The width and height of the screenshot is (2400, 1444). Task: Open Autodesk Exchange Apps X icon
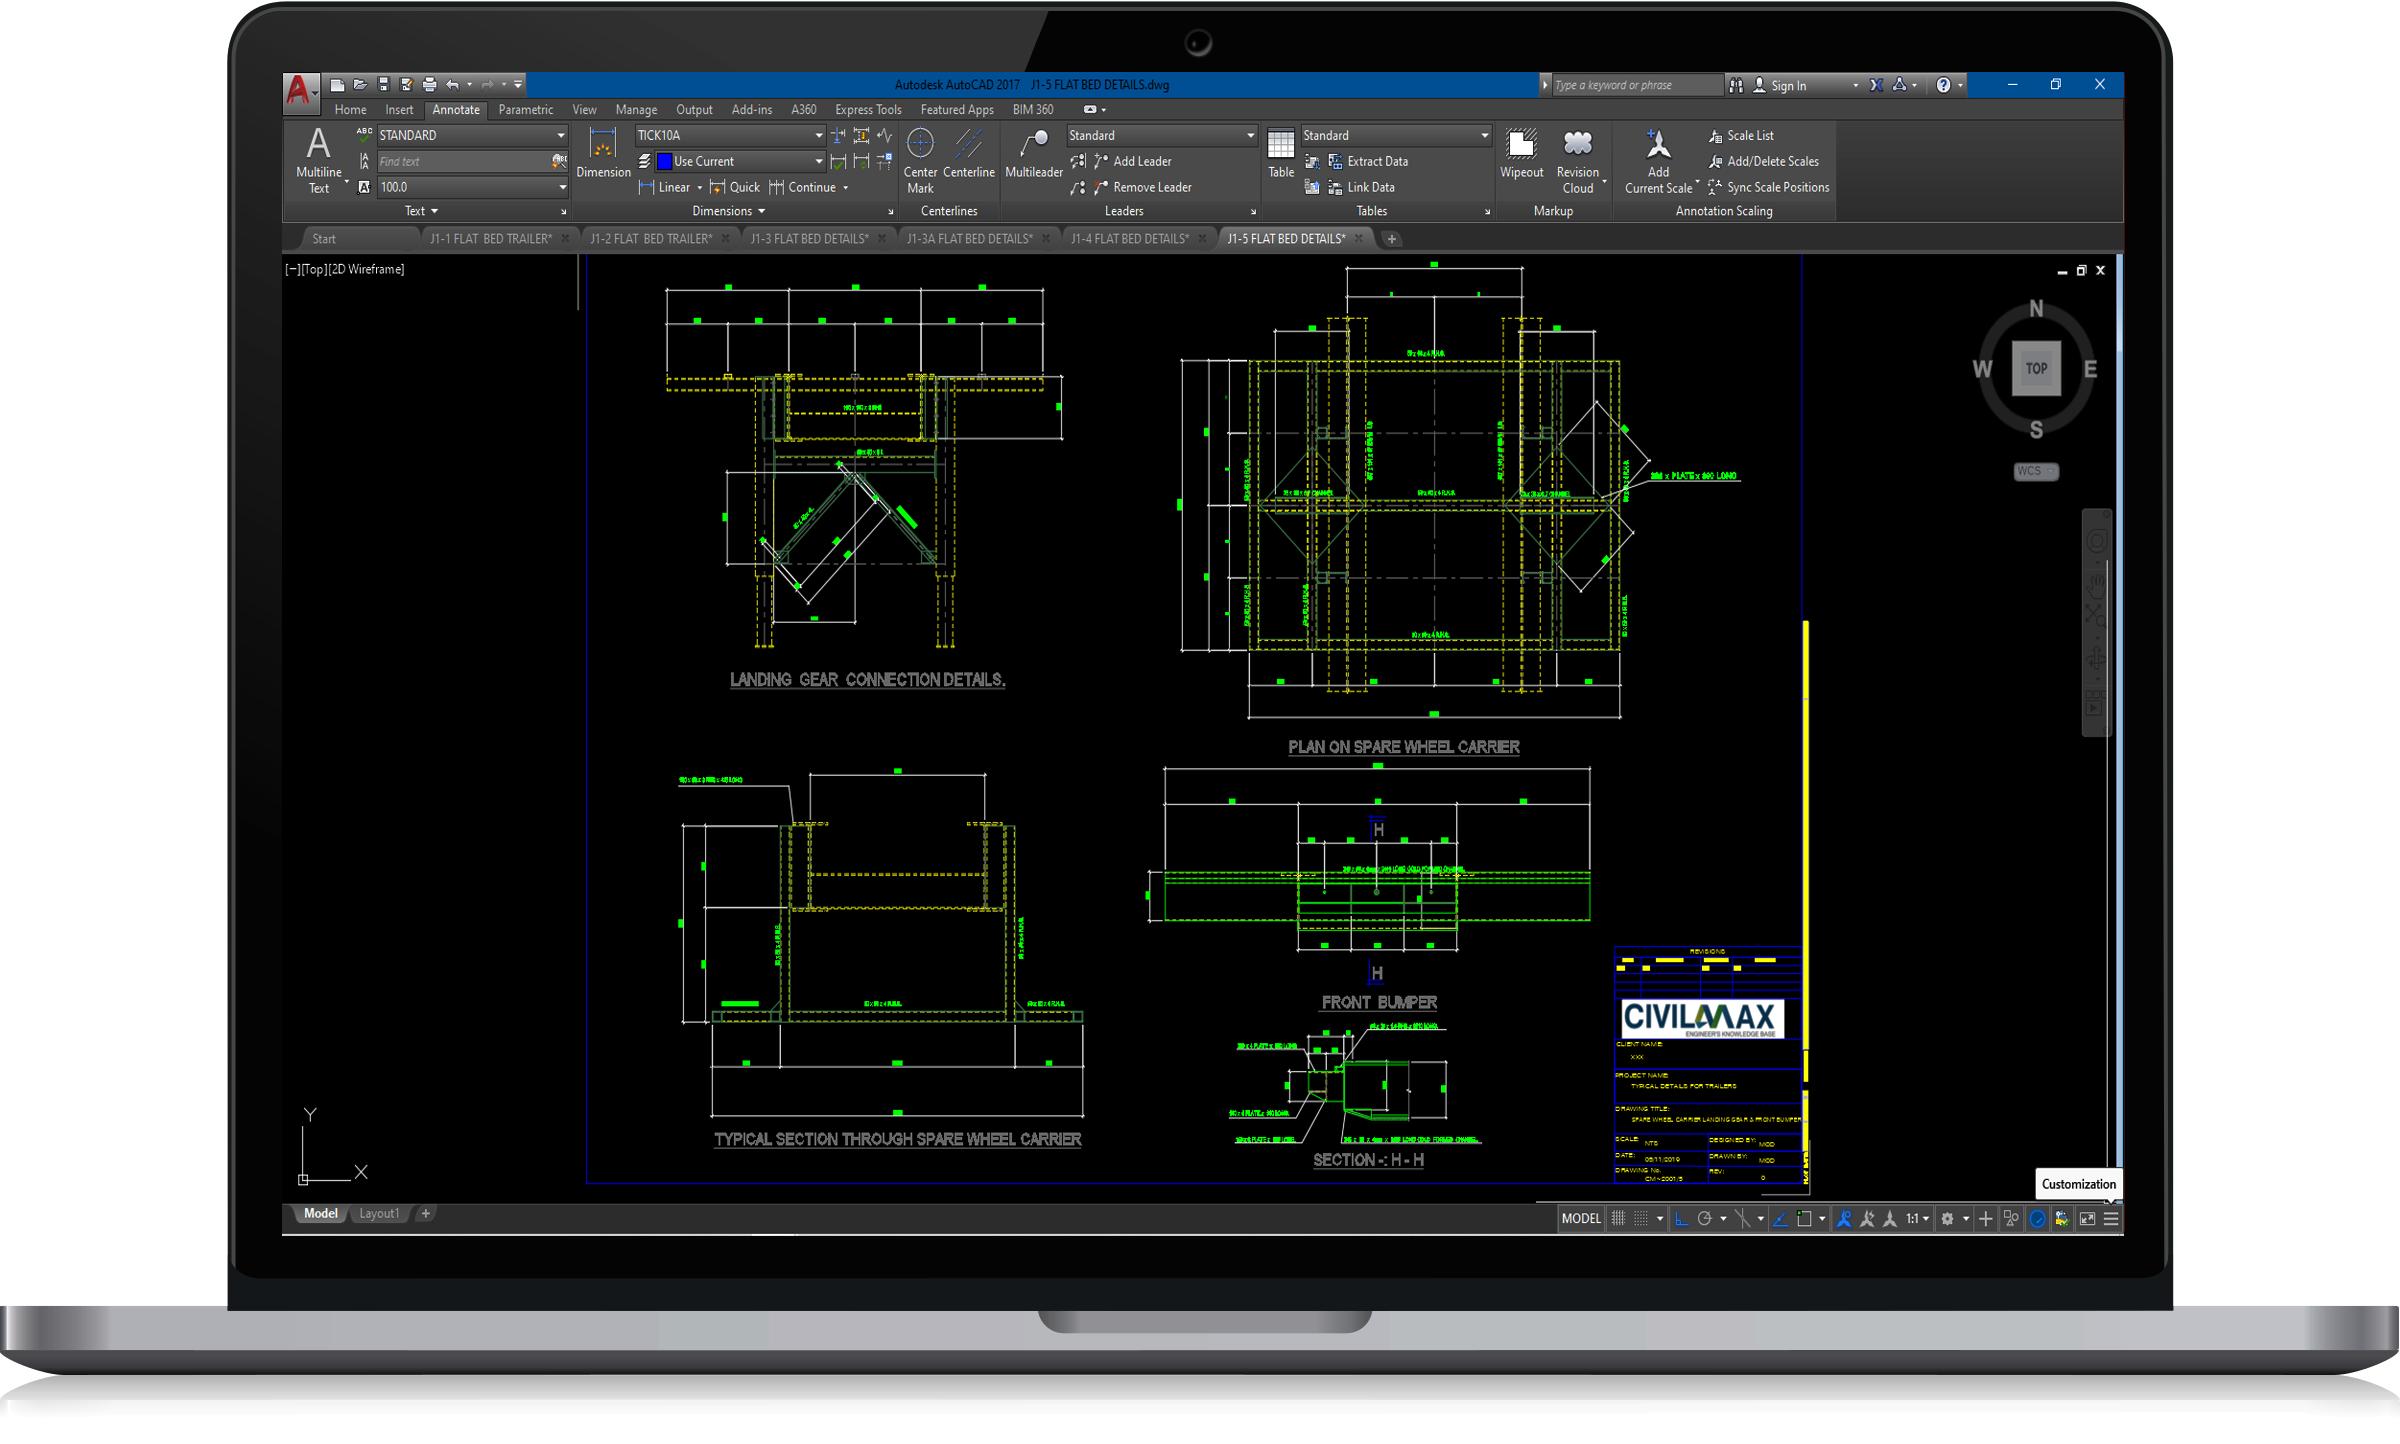coord(1876,85)
